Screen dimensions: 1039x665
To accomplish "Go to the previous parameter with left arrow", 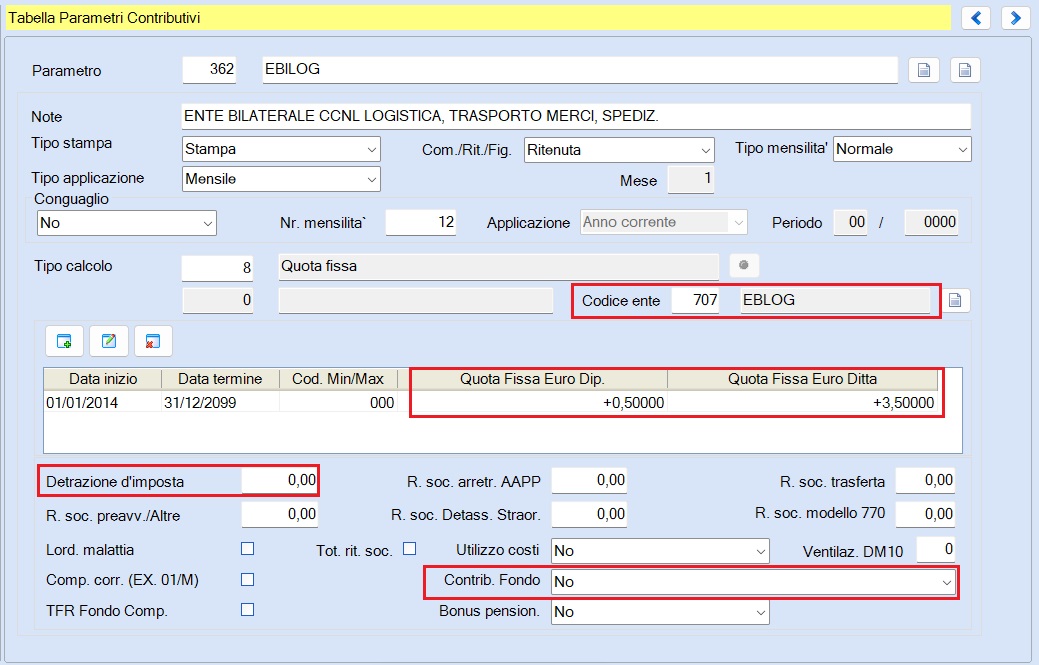I will tap(975, 18).
